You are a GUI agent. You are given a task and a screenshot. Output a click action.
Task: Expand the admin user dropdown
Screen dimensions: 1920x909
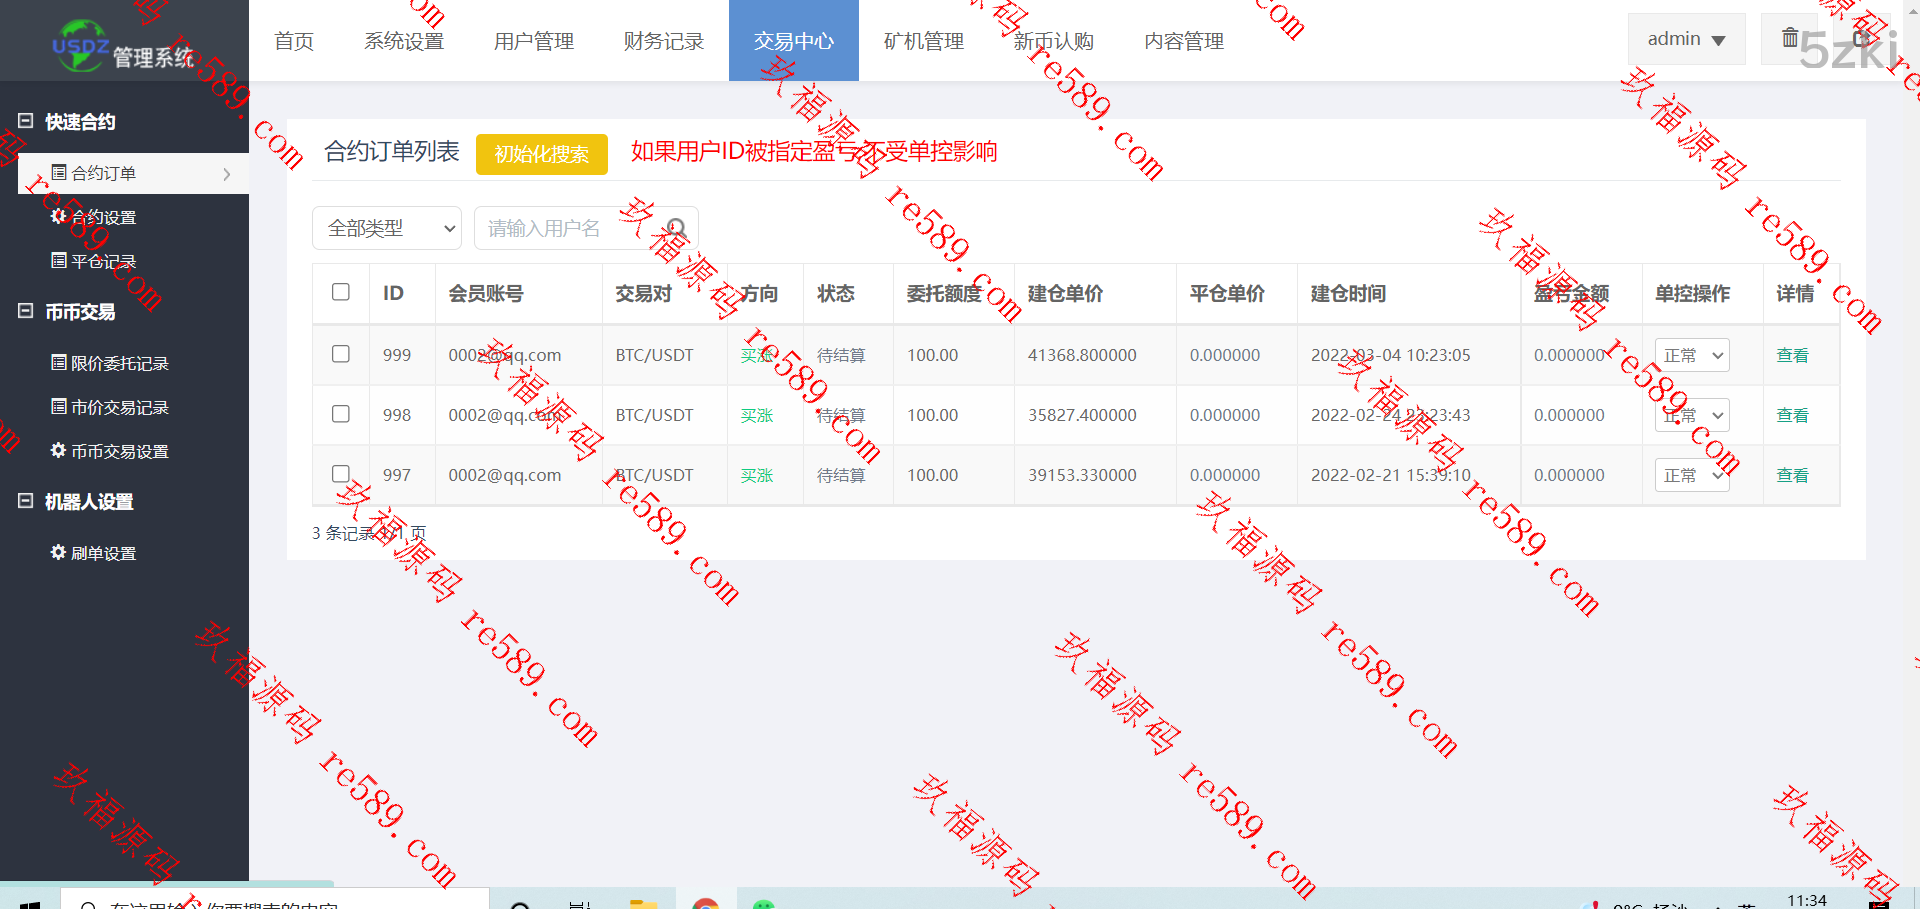click(x=1686, y=39)
